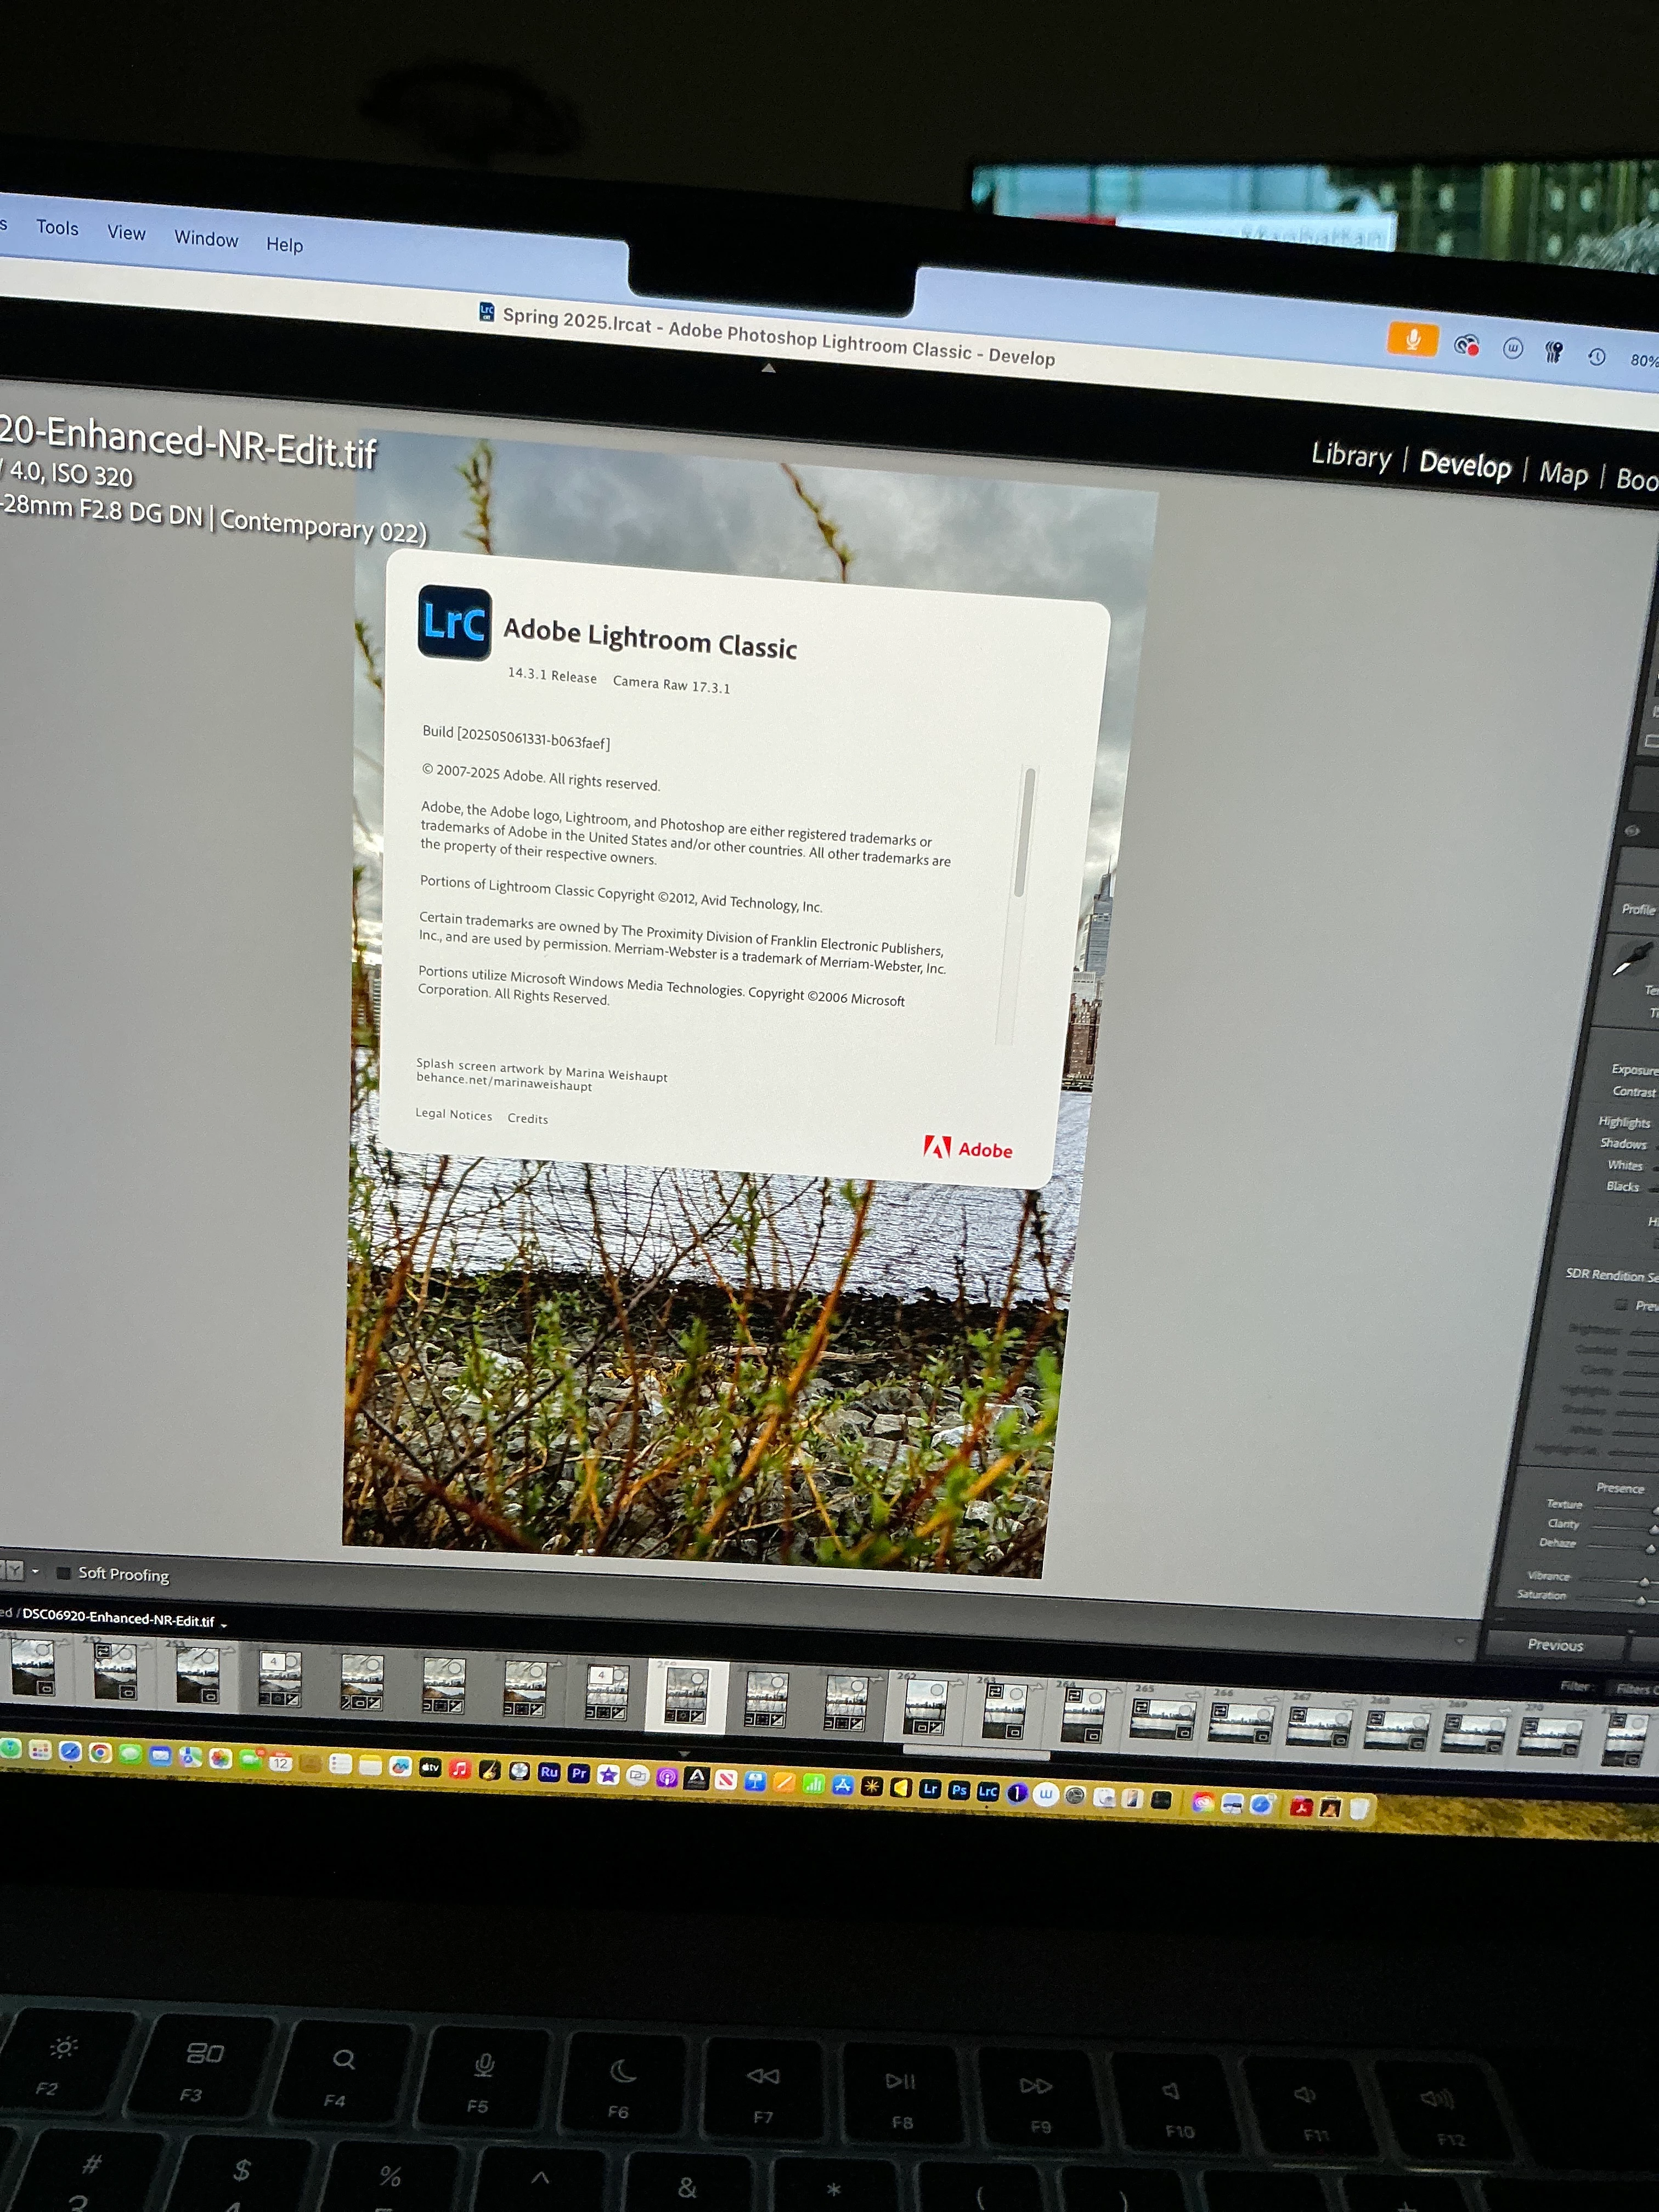The width and height of the screenshot is (1659, 2212).
Task: Collapse the filmstrip using bottom arrow
Action: (684, 1753)
